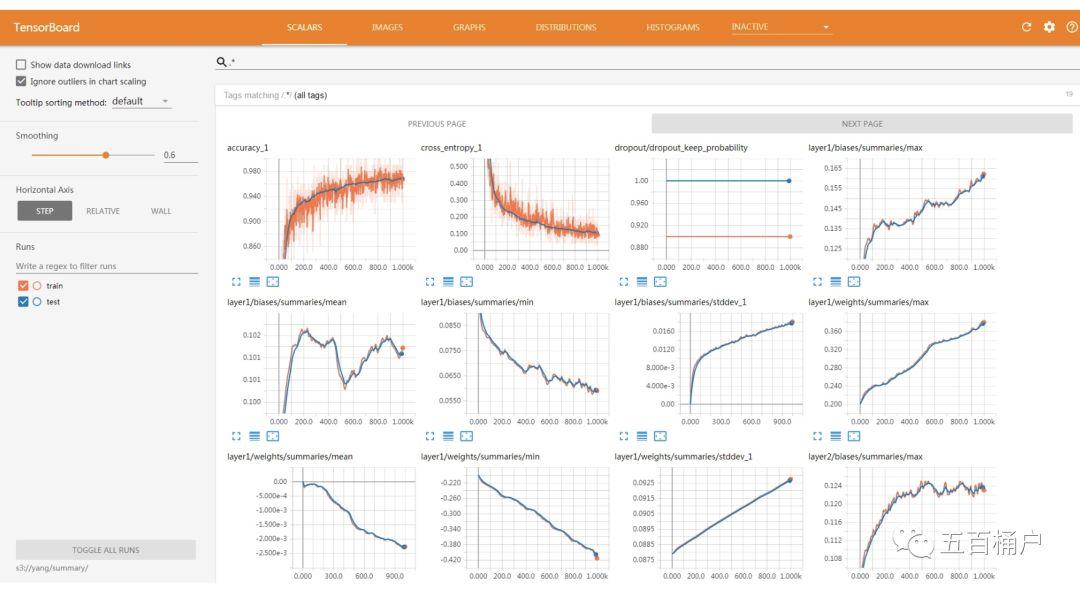The width and height of the screenshot is (1080, 590).
Task: Open Tooltip sorting method dropdown
Action: coord(141,101)
